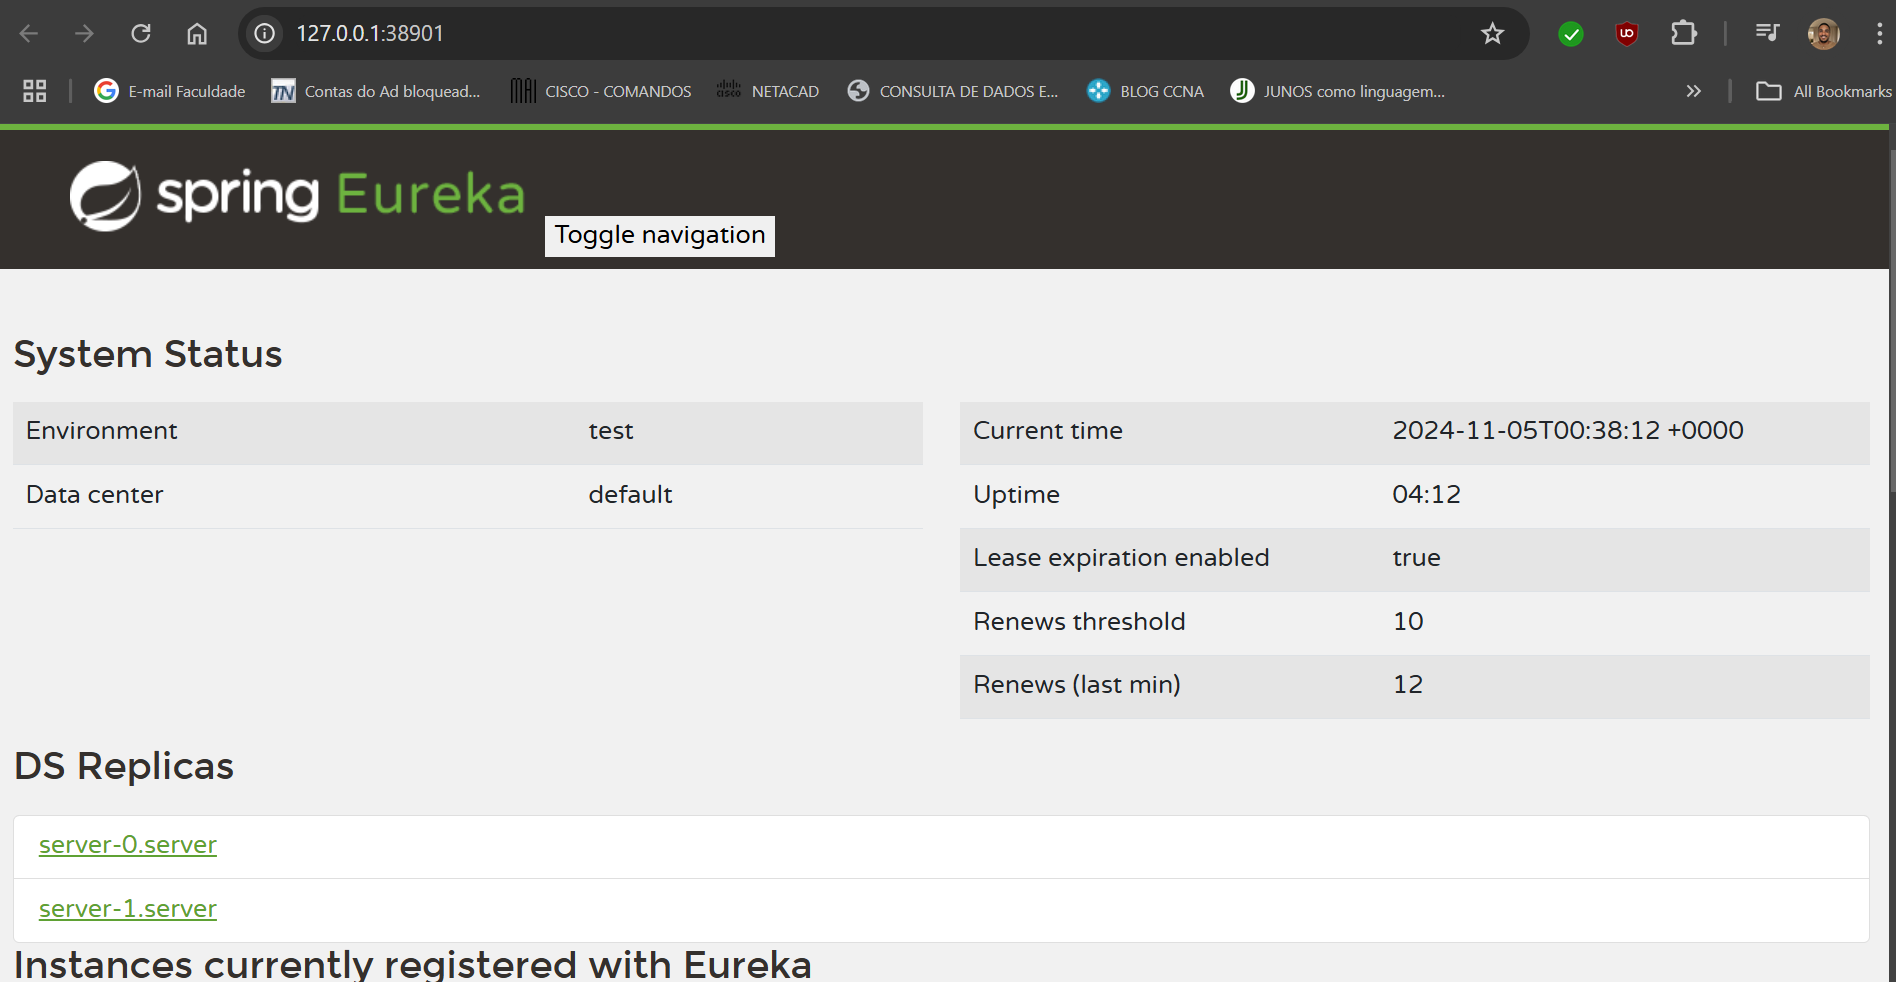Open the user profile avatar
The image size is (1896, 982).
point(1824,34)
